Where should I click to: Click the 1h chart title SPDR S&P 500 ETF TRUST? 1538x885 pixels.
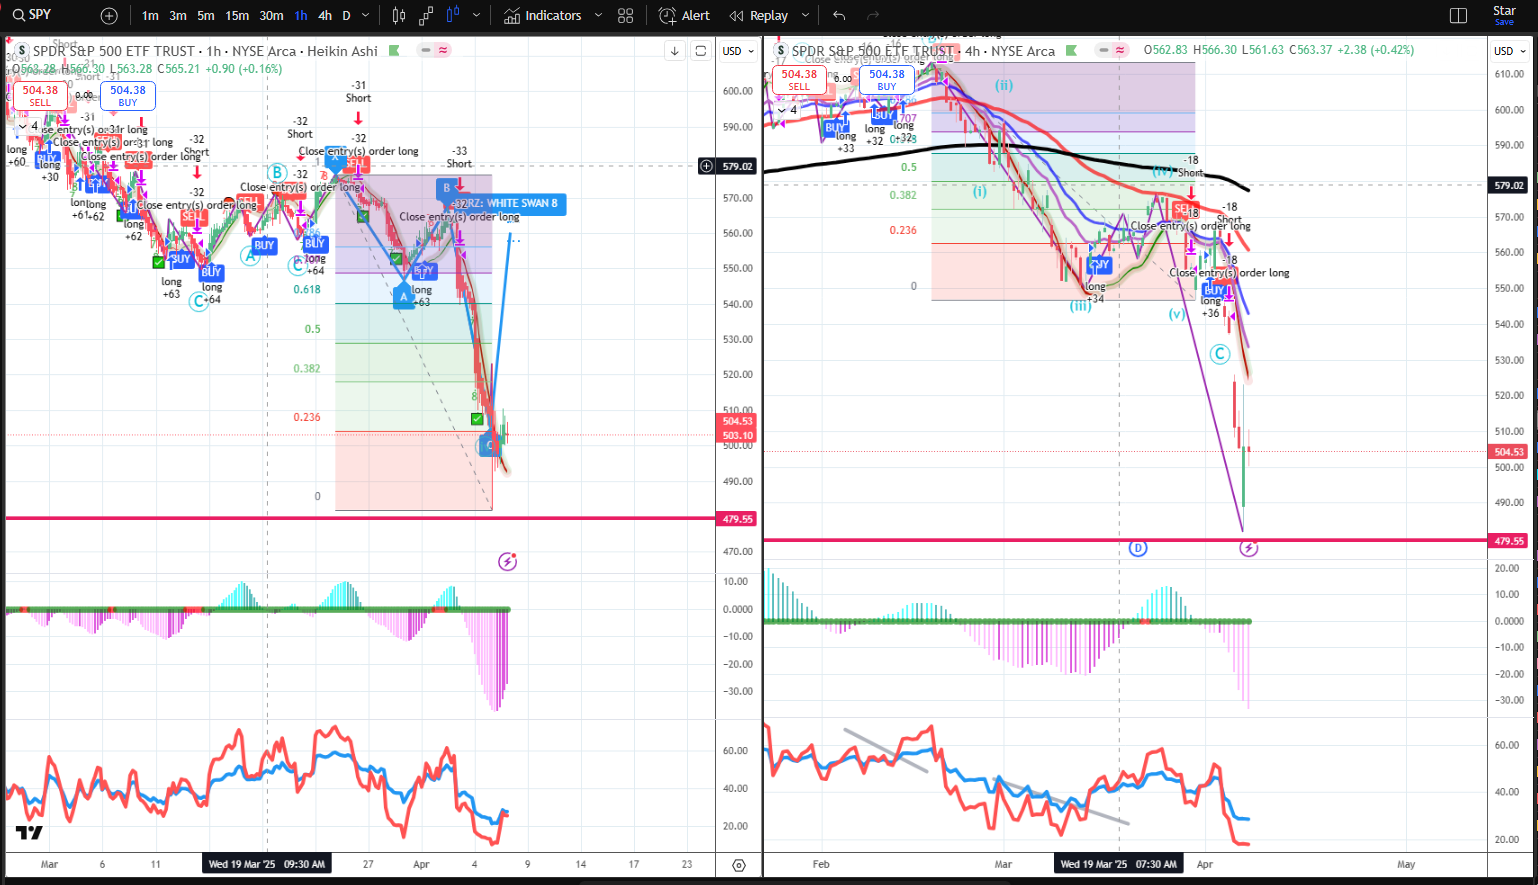tap(114, 51)
